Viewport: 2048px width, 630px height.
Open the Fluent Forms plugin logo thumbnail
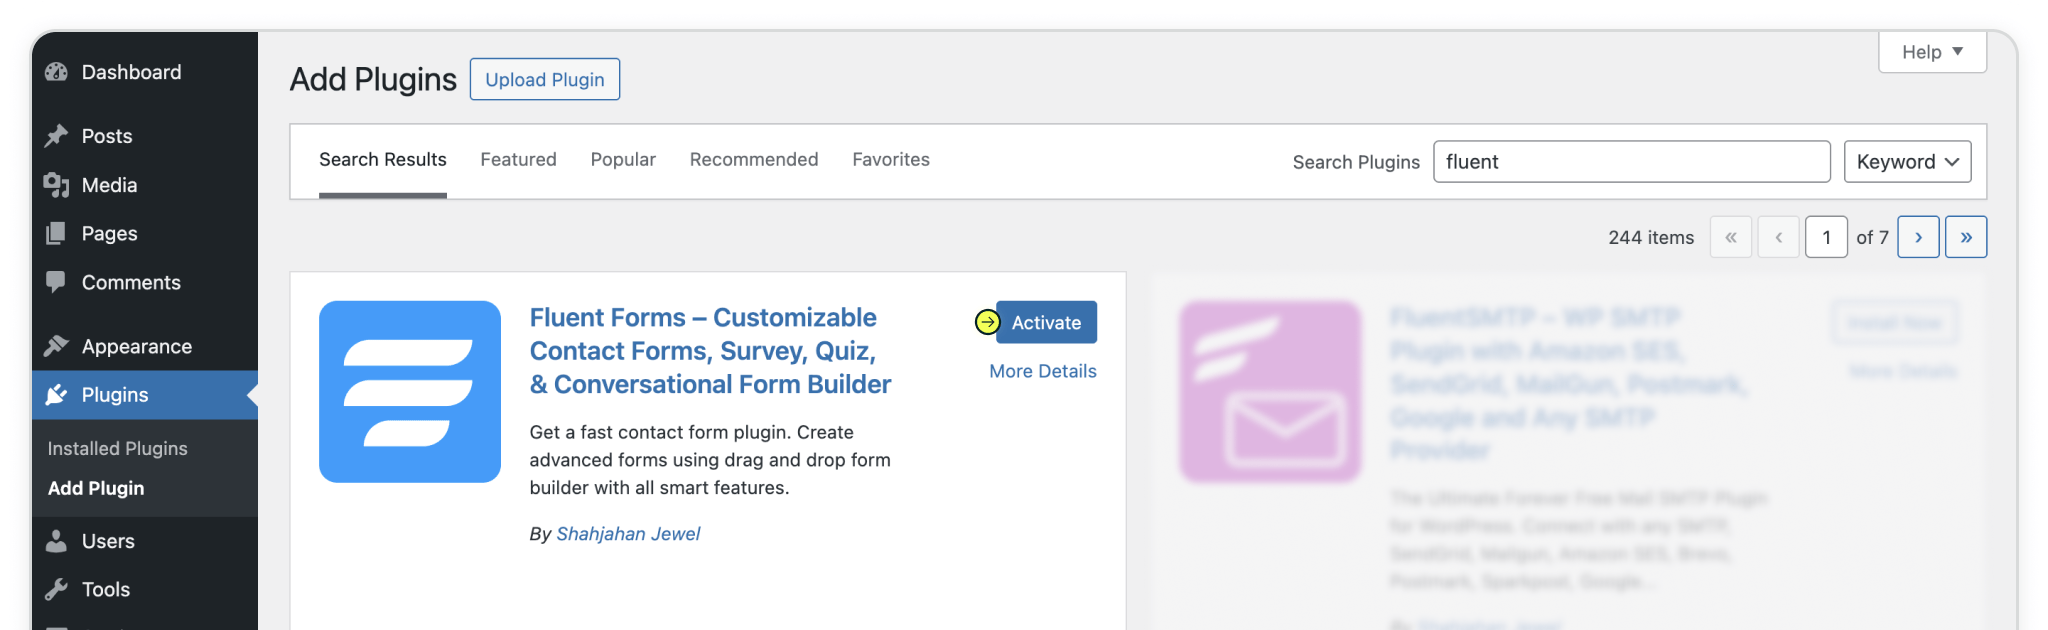click(x=410, y=392)
